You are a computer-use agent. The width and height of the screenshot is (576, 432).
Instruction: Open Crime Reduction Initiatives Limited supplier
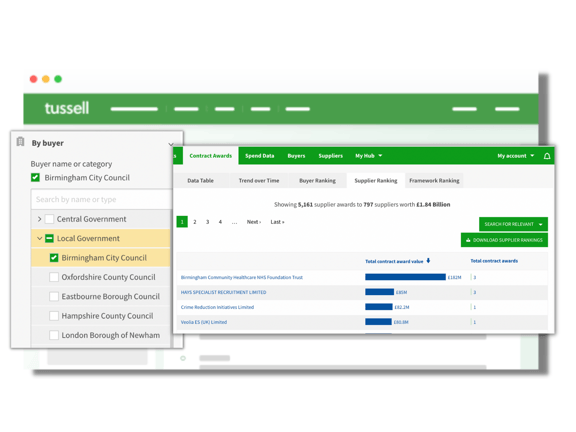point(217,307)
